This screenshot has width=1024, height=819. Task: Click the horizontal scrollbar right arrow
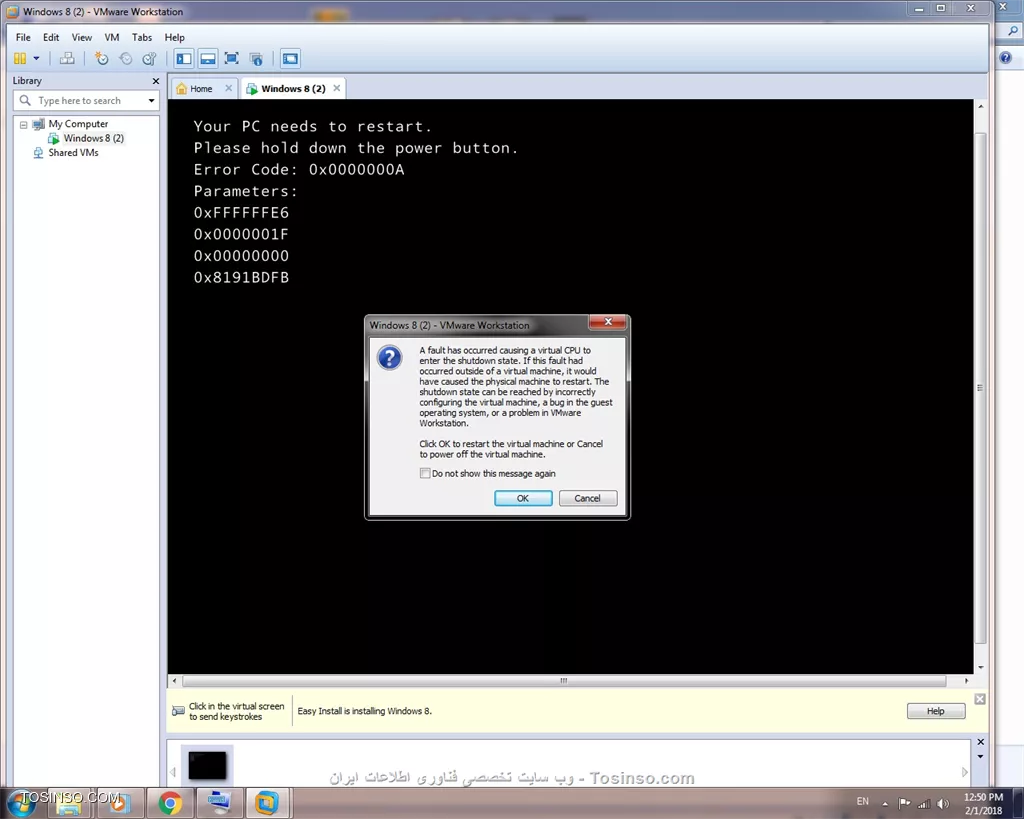[967, 681]
